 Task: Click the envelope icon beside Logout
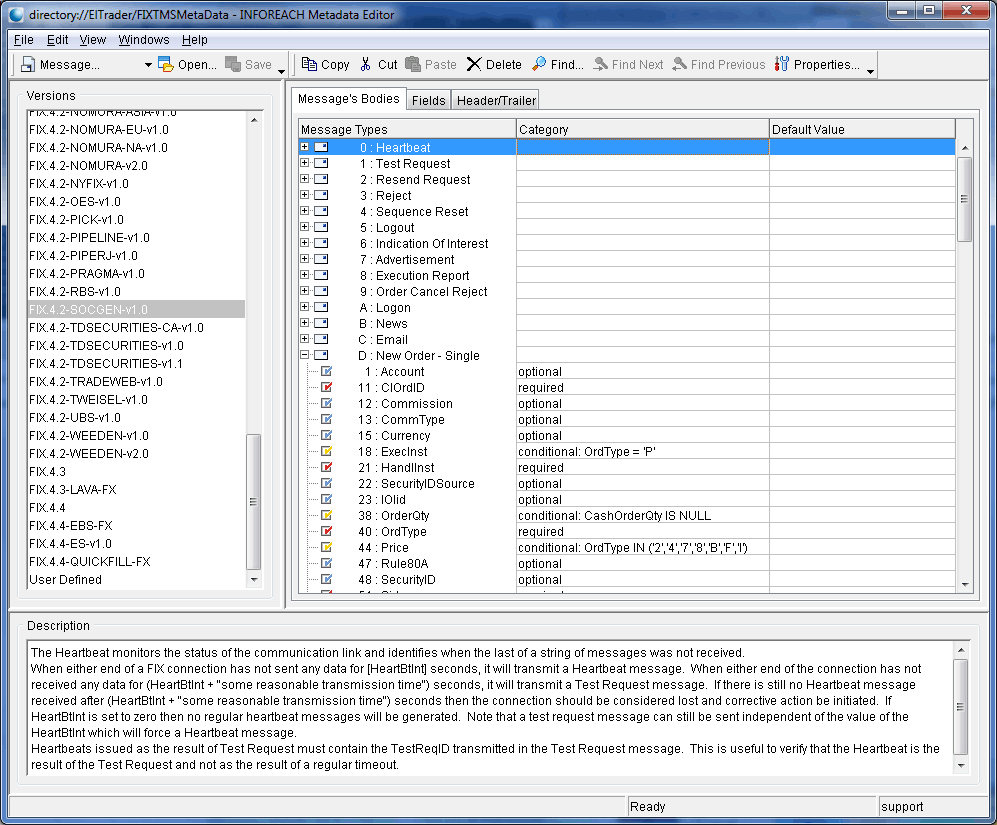[321, 228]
